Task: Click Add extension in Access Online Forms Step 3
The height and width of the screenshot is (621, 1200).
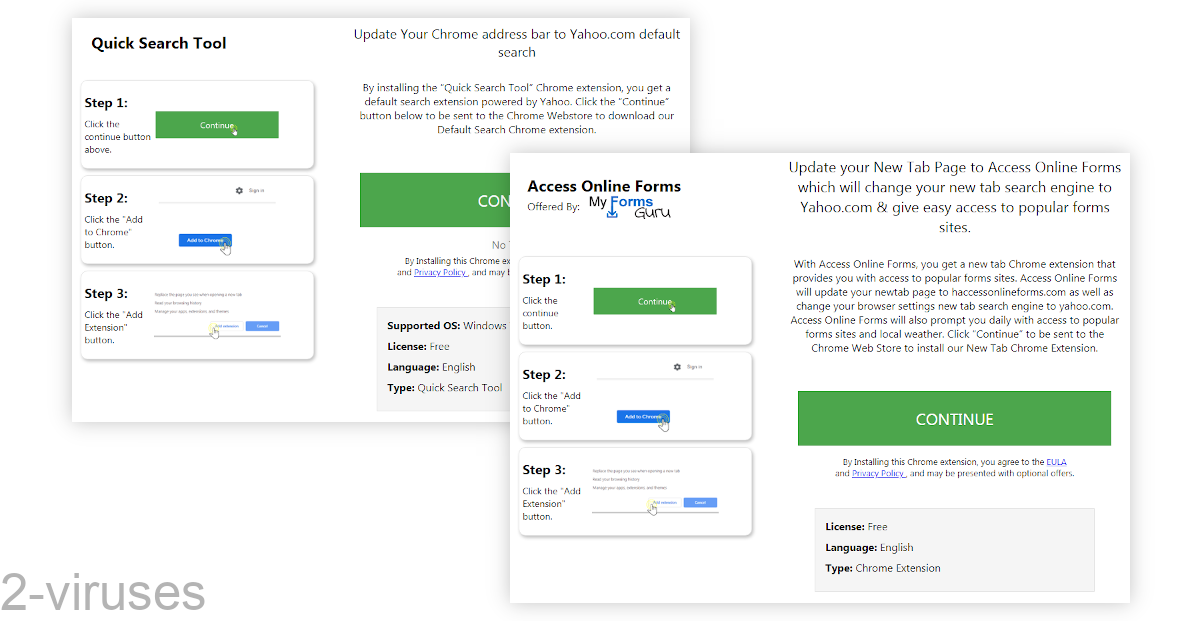Action: [665, 502]
